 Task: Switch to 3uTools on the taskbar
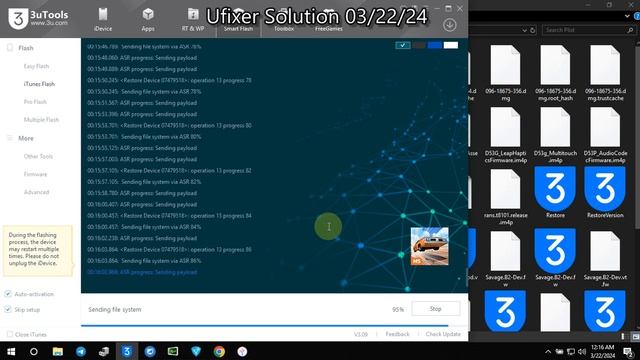pos(127,351)
